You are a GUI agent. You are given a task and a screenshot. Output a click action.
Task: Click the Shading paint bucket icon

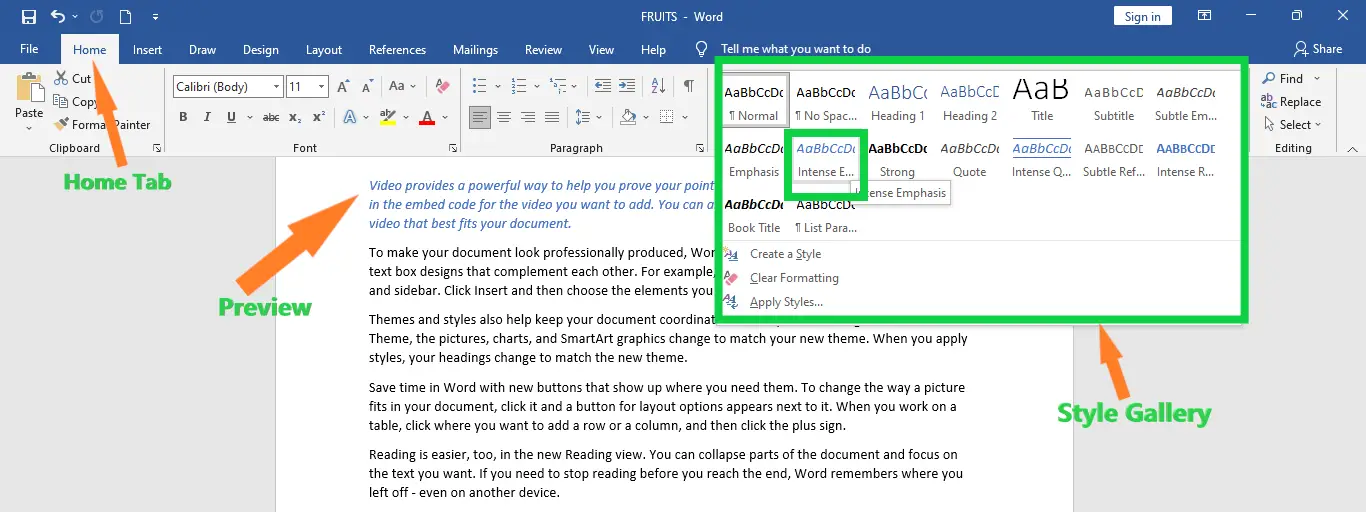point(627,117)
